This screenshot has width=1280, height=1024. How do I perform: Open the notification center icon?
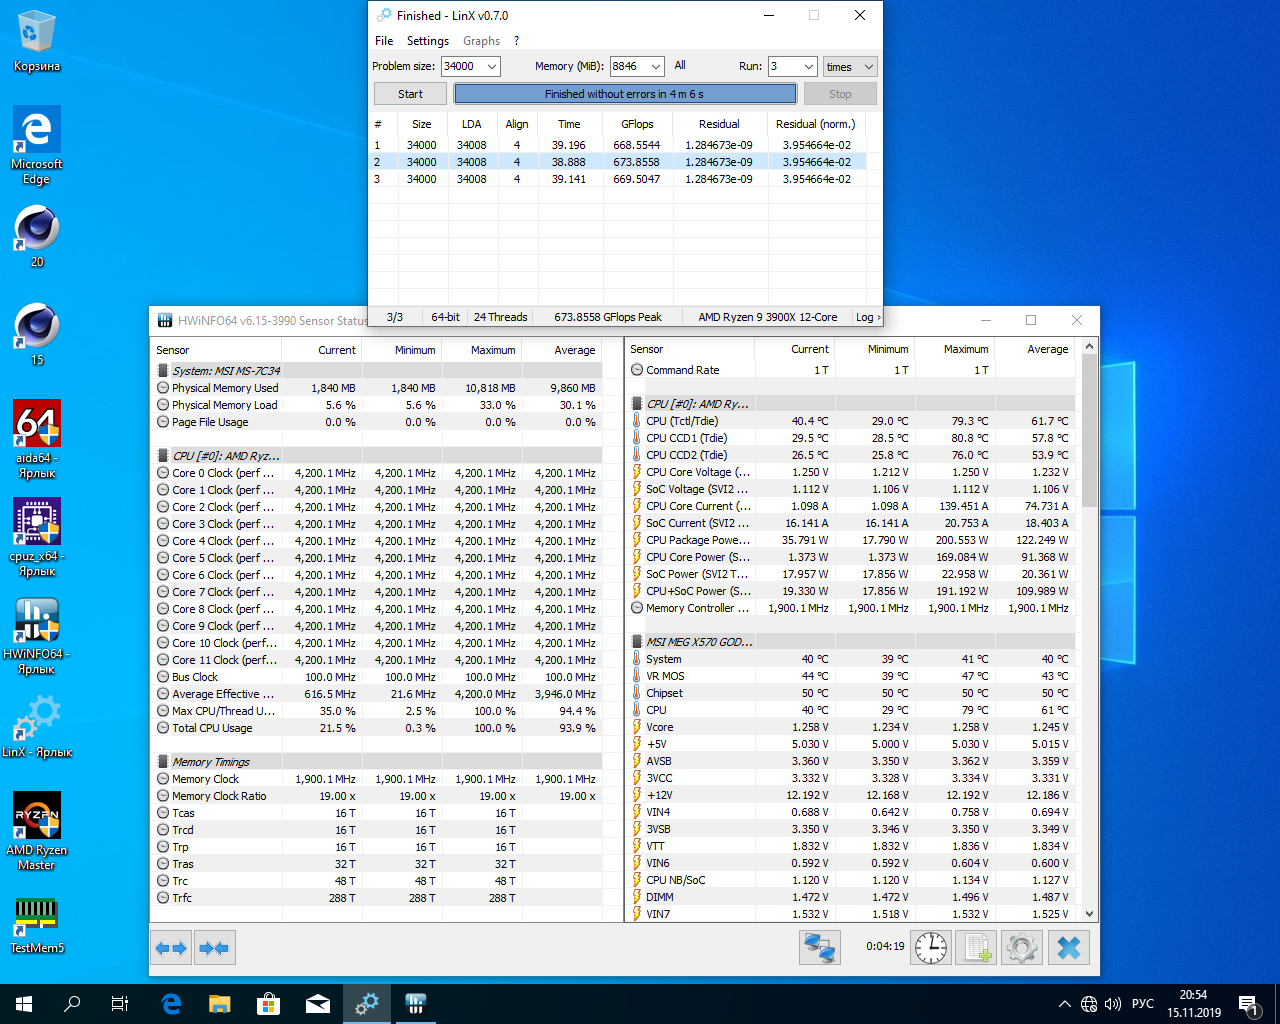[1248, 1004]
